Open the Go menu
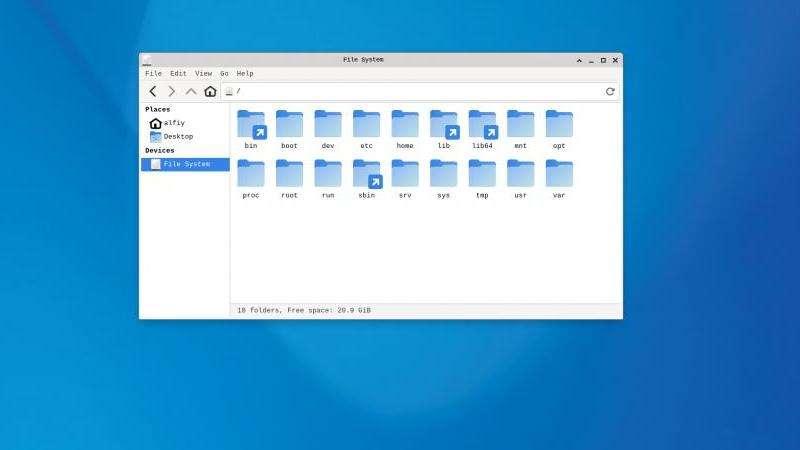The image size is (800, 450). pyautogui.click(x=224, y=73)
